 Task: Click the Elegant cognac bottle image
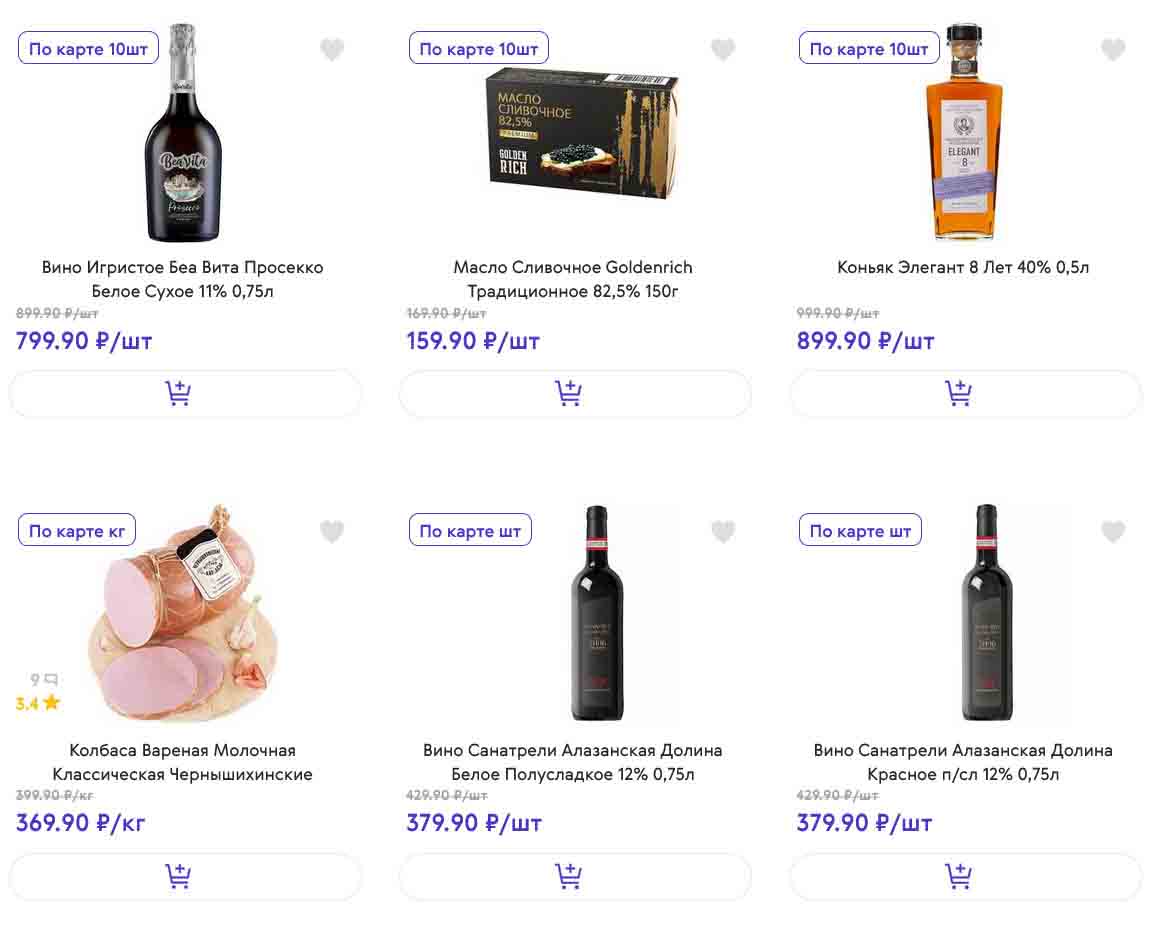pos(963,132)
